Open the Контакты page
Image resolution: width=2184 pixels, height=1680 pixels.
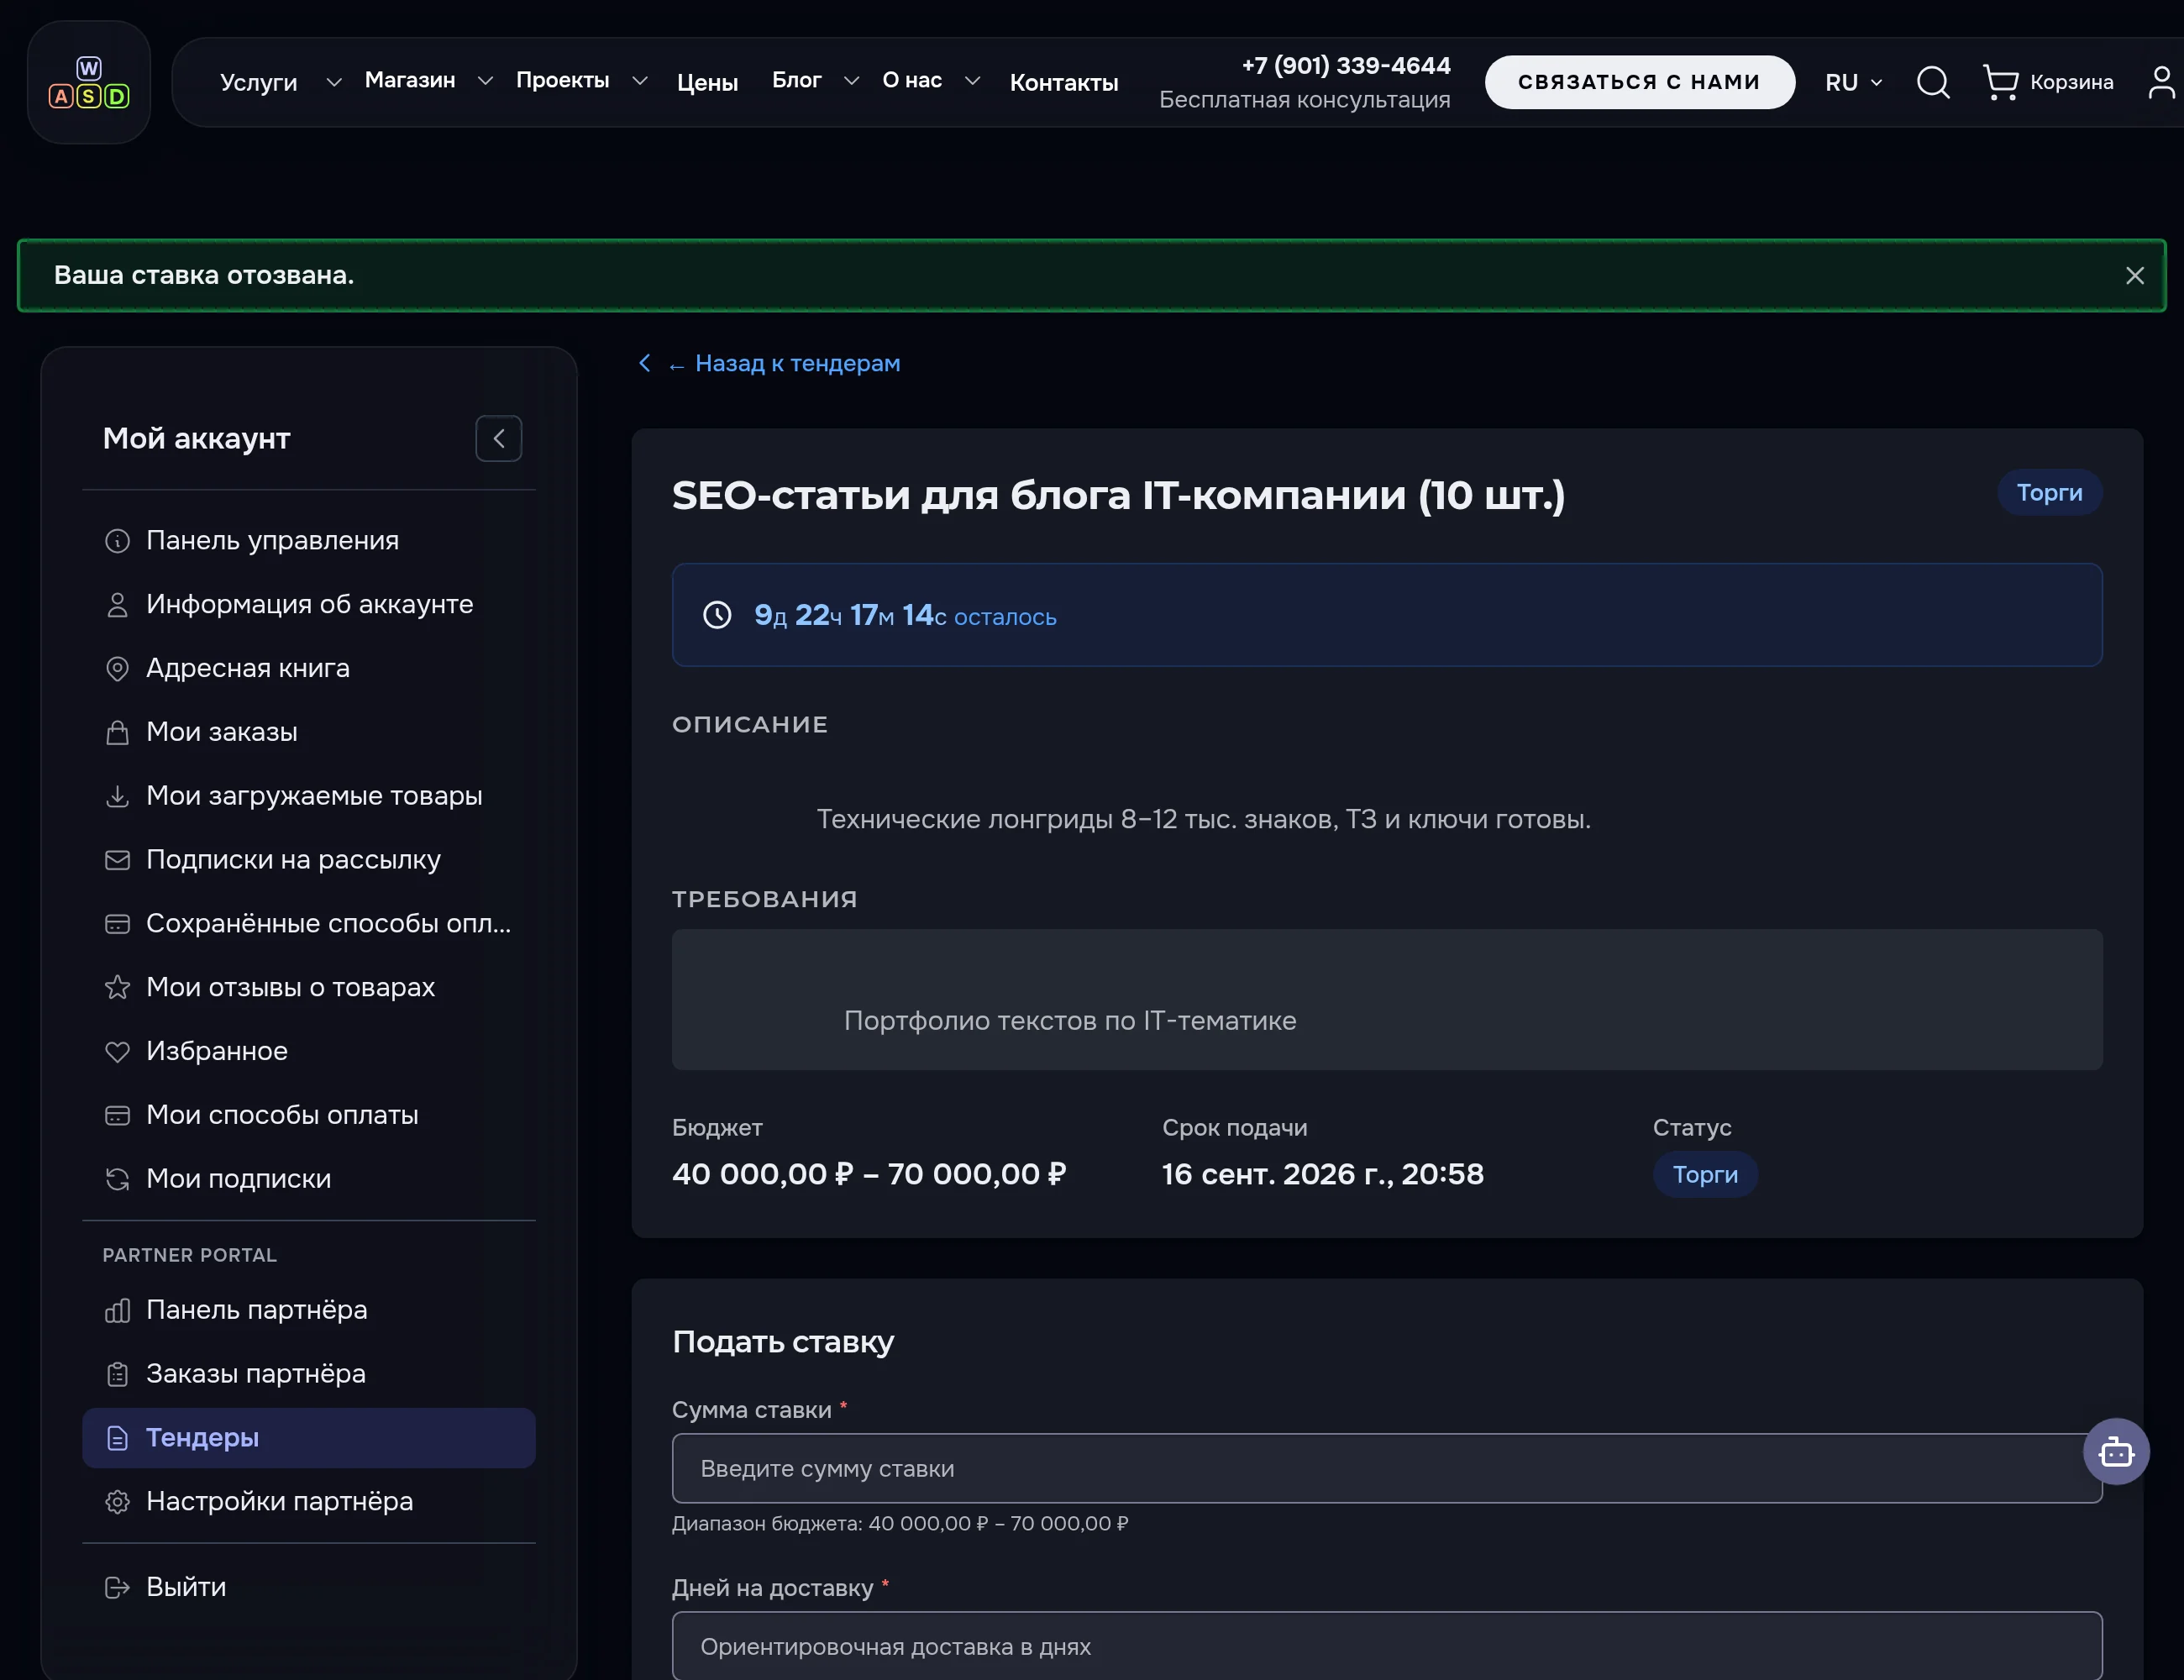click(1064, 82)
